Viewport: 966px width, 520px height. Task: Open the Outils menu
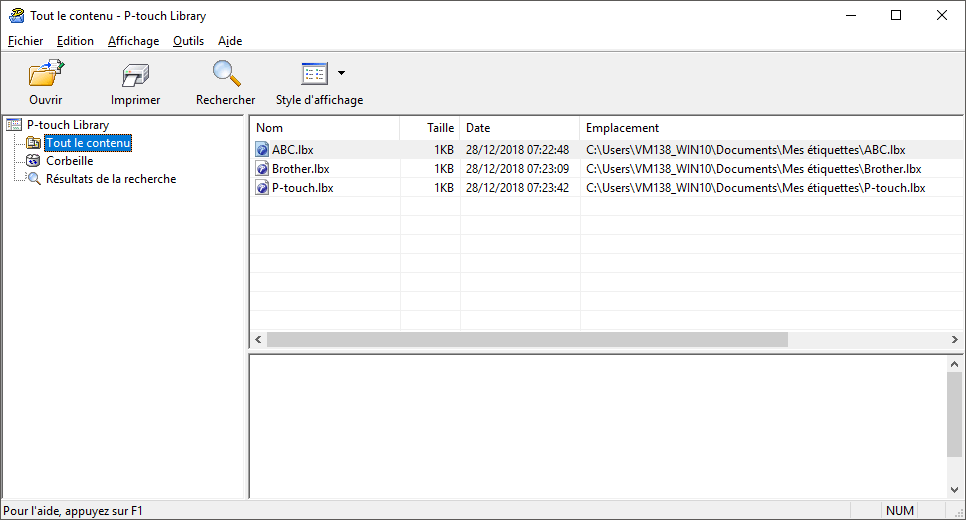[188, 41]
